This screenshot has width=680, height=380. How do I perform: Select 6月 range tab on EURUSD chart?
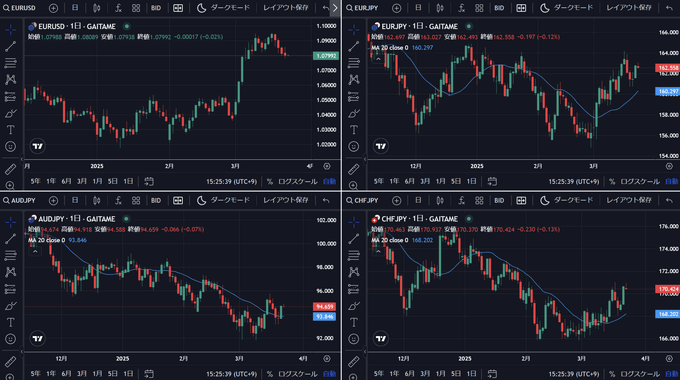(66, 181)
